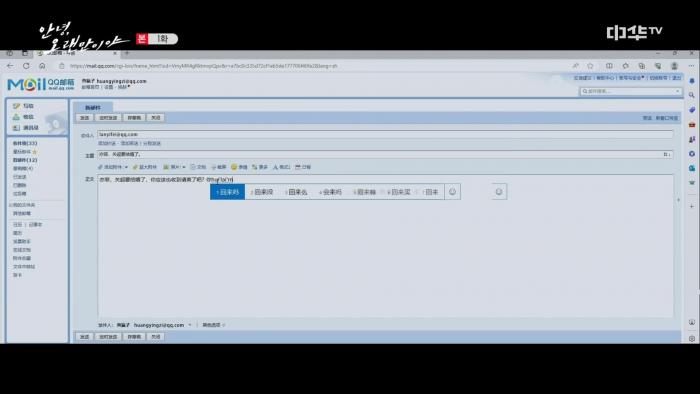
Task: Add page to favorites with star icon
Action: (590, 66)
